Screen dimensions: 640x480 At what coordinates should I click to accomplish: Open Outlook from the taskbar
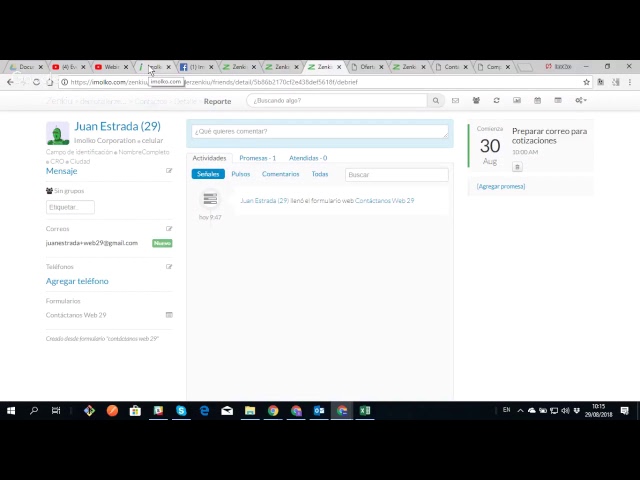(x=319, y=411)
